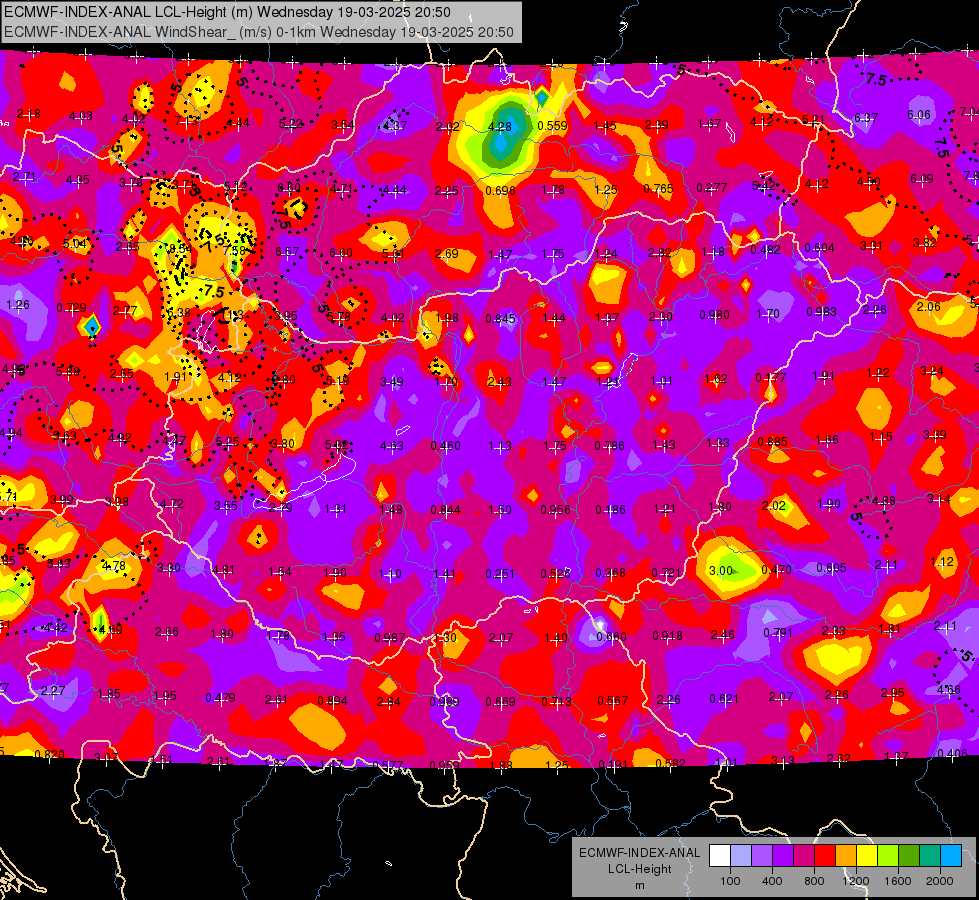Pick the yellow legend color swatch
Image resolution: width=979 pixels, height=900 pixels.
867,856
